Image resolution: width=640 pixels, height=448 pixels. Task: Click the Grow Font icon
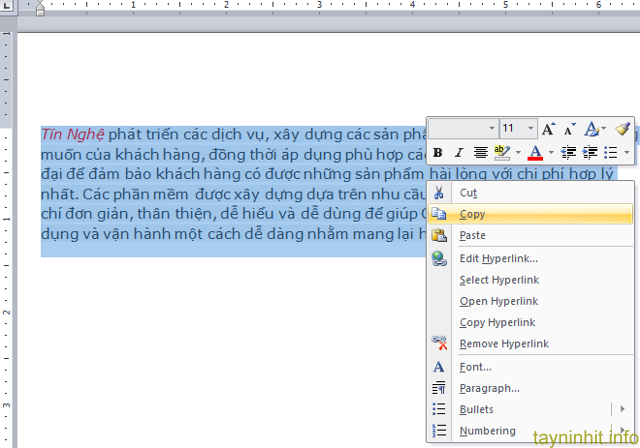click(549, 129)
